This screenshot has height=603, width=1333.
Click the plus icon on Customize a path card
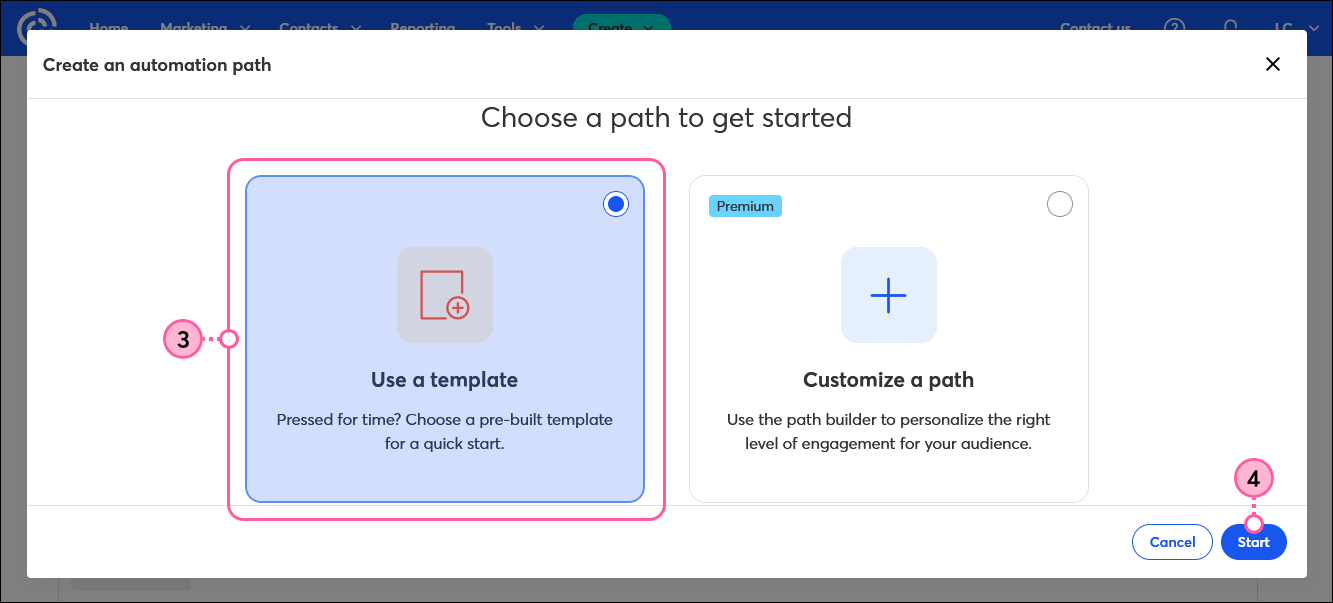[888, 294]
